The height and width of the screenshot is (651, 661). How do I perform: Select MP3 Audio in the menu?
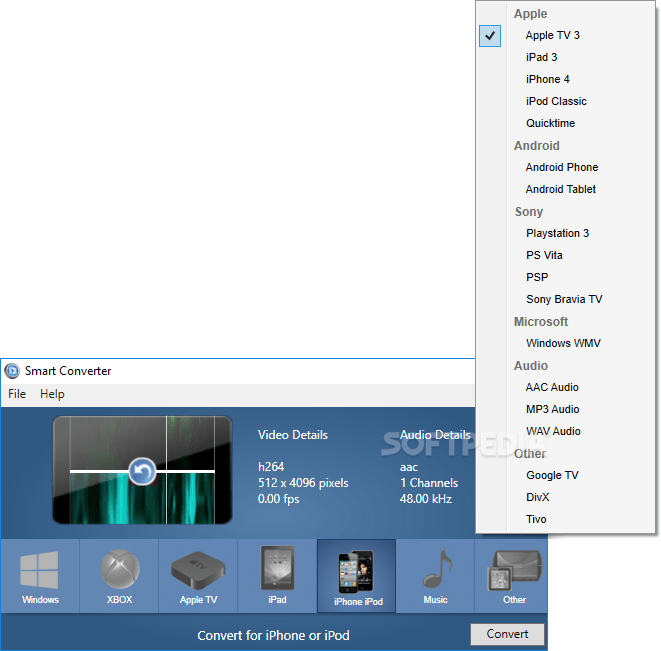click(565, 409)
